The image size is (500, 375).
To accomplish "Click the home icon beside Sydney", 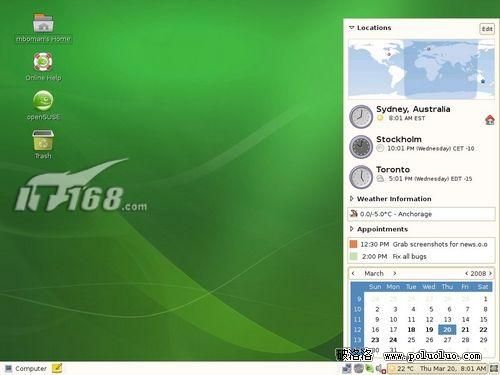I will coord(490,120).
